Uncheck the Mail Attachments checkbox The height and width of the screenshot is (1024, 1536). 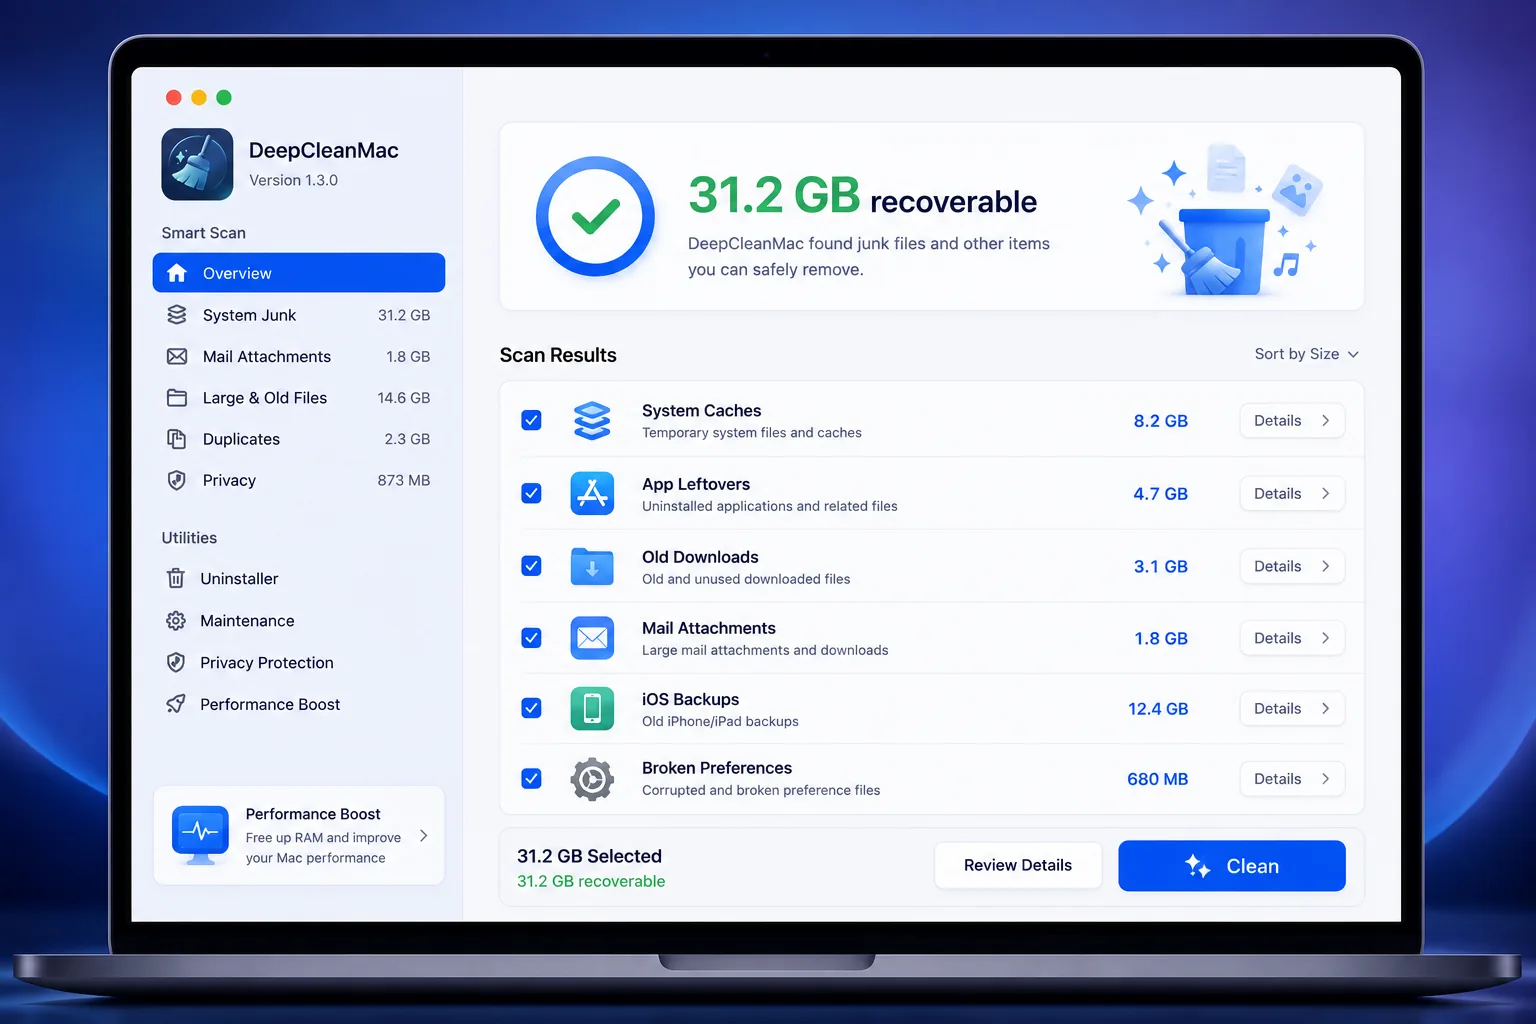point(532,638)
